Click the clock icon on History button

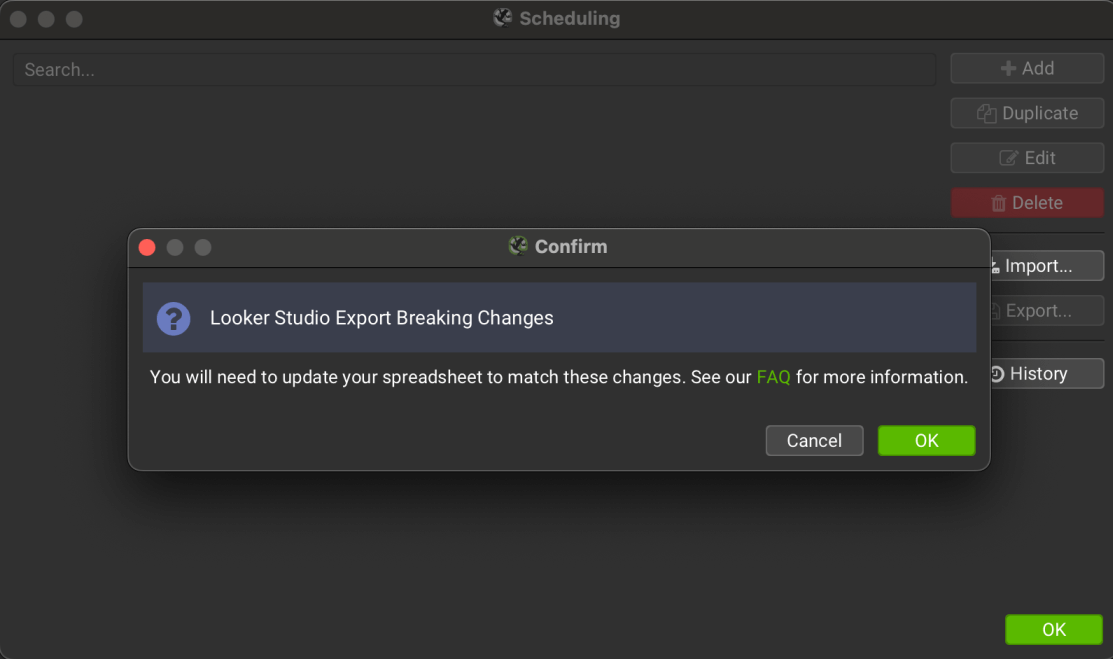[x=997, y=374]
